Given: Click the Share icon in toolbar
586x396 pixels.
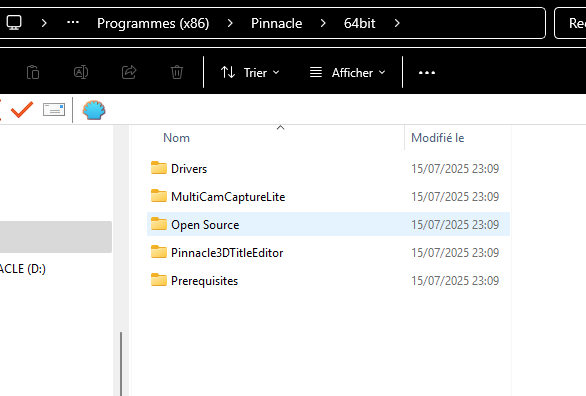Looking at the screenshot, I should [129, 72].
